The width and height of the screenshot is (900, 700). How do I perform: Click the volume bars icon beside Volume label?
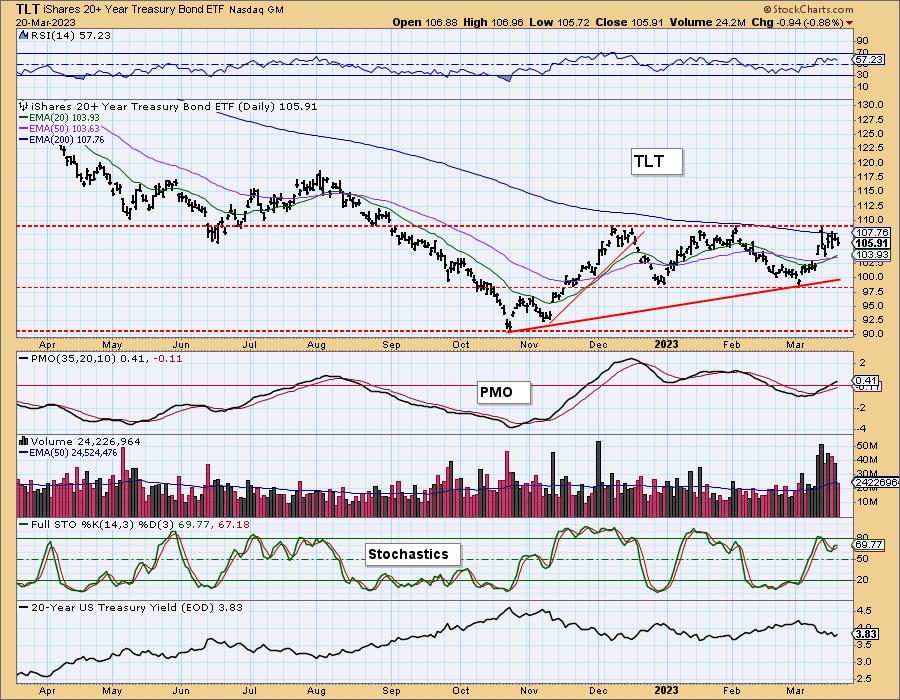point(24,441)
